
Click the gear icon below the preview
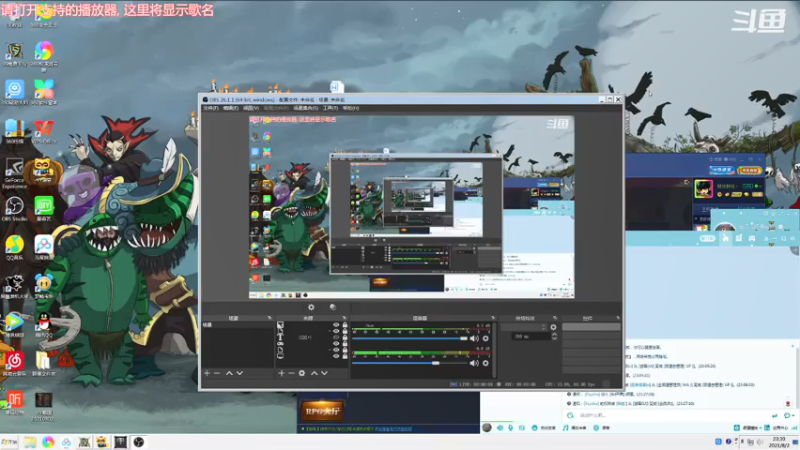click(311, 307)
